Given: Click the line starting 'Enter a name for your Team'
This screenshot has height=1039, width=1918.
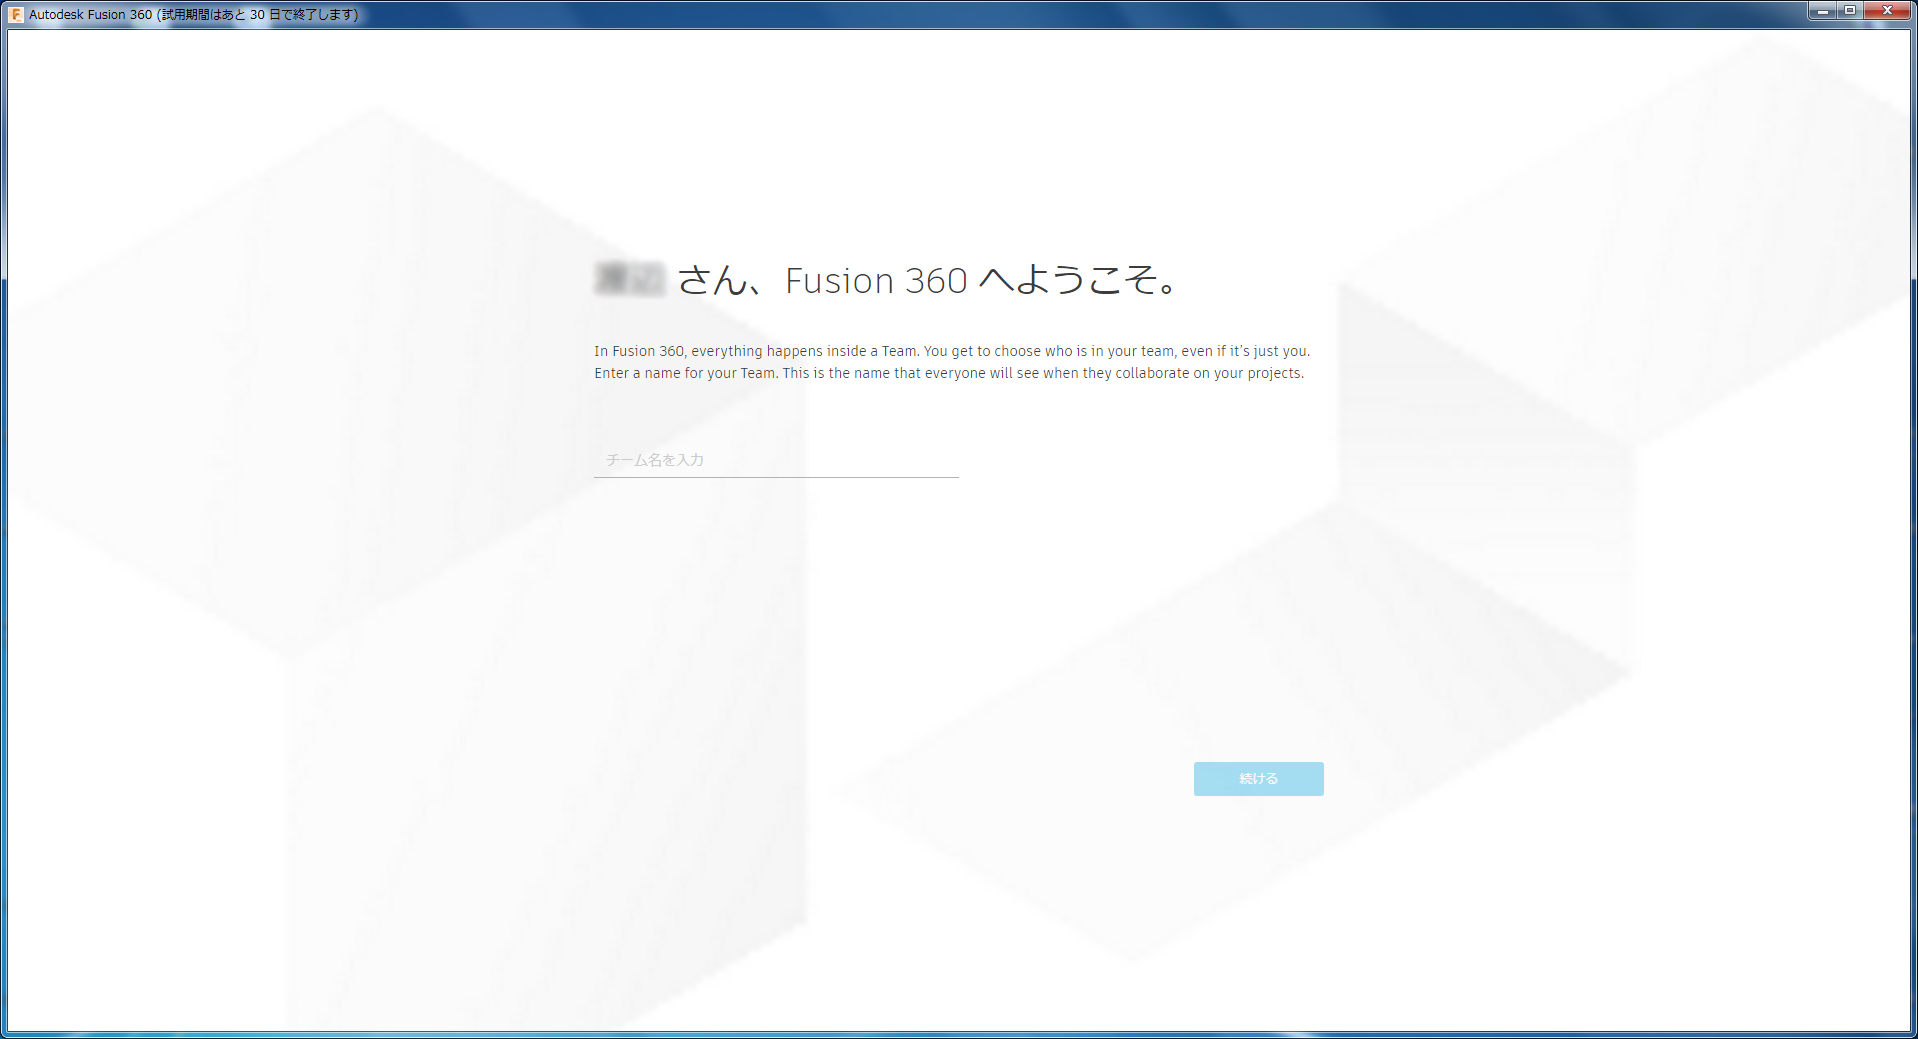Looking at the screenshot, I should 949,373.
